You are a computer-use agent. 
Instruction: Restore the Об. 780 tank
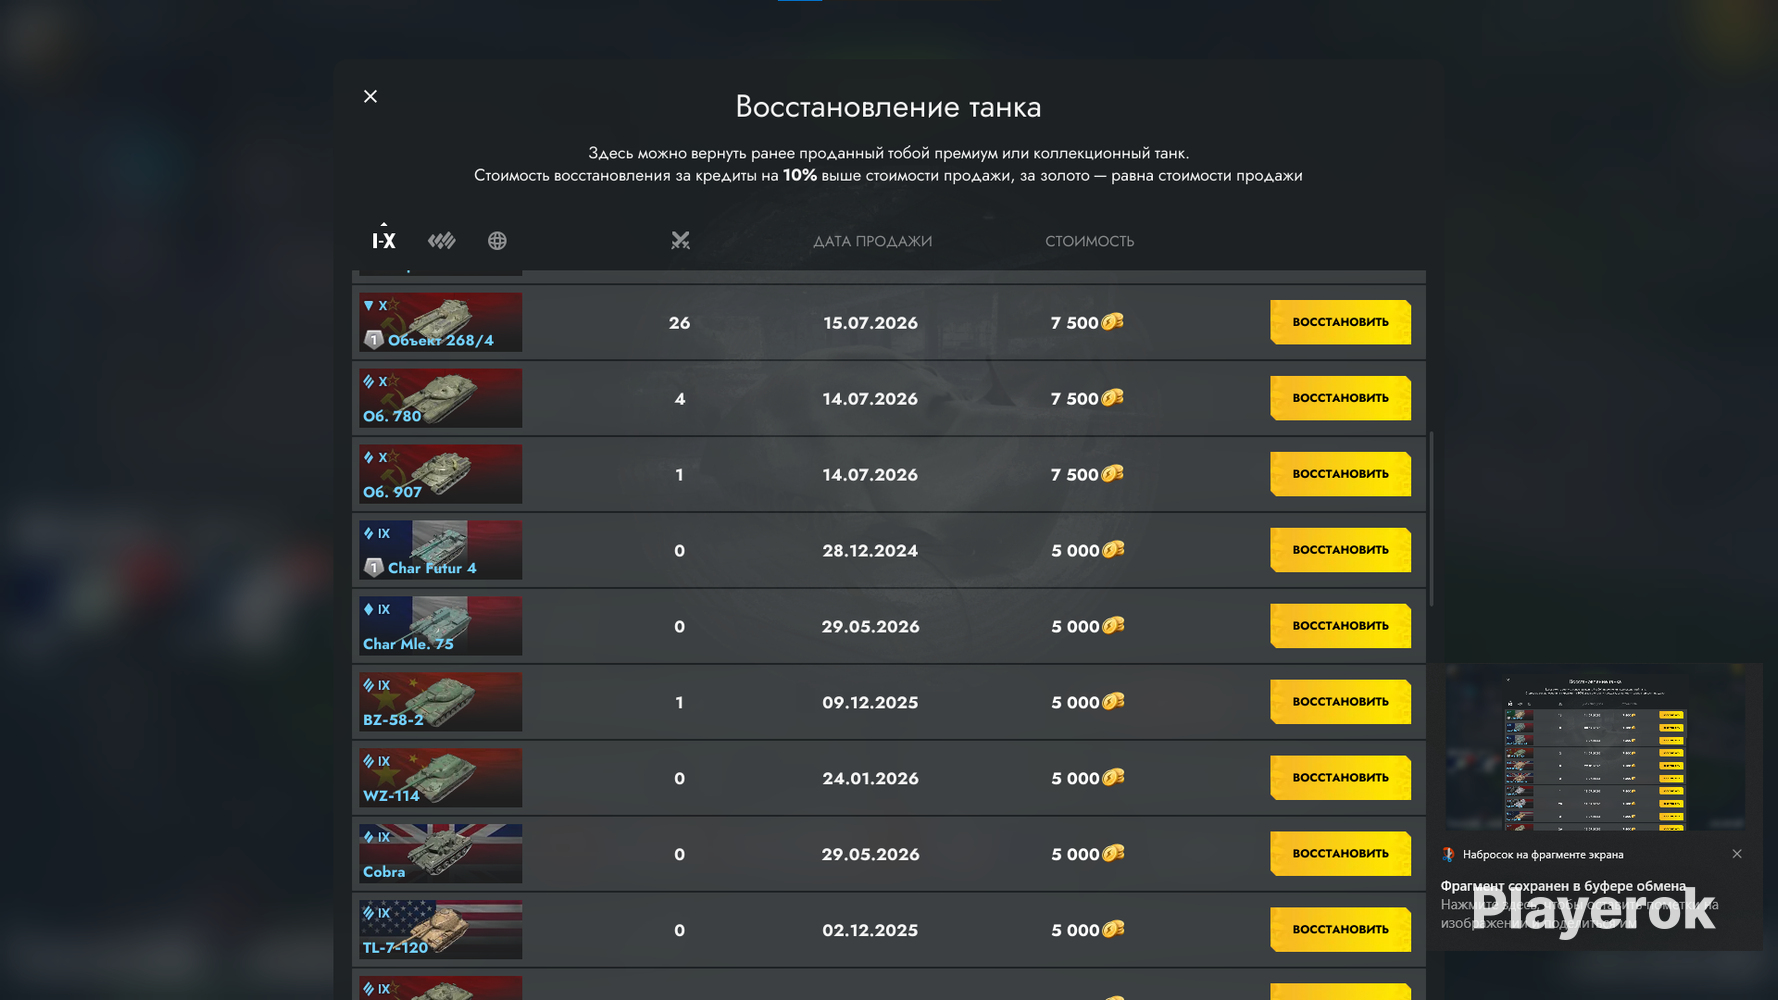pos(1340,398)
